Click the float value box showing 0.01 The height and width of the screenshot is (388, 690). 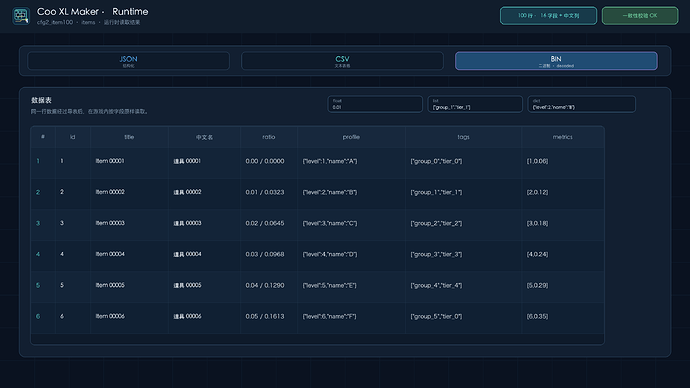375,104
